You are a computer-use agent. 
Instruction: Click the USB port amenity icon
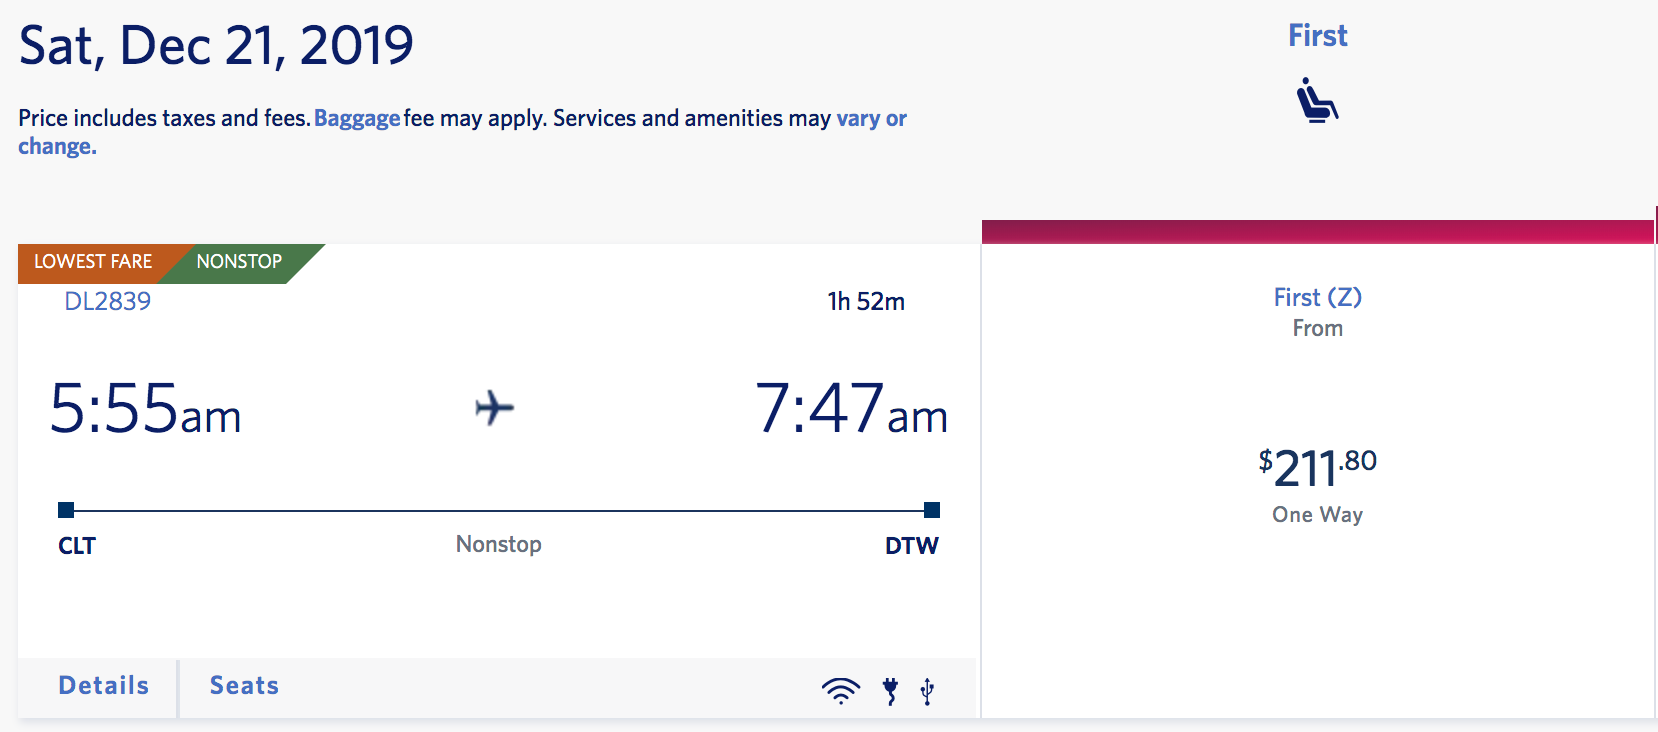927,691
